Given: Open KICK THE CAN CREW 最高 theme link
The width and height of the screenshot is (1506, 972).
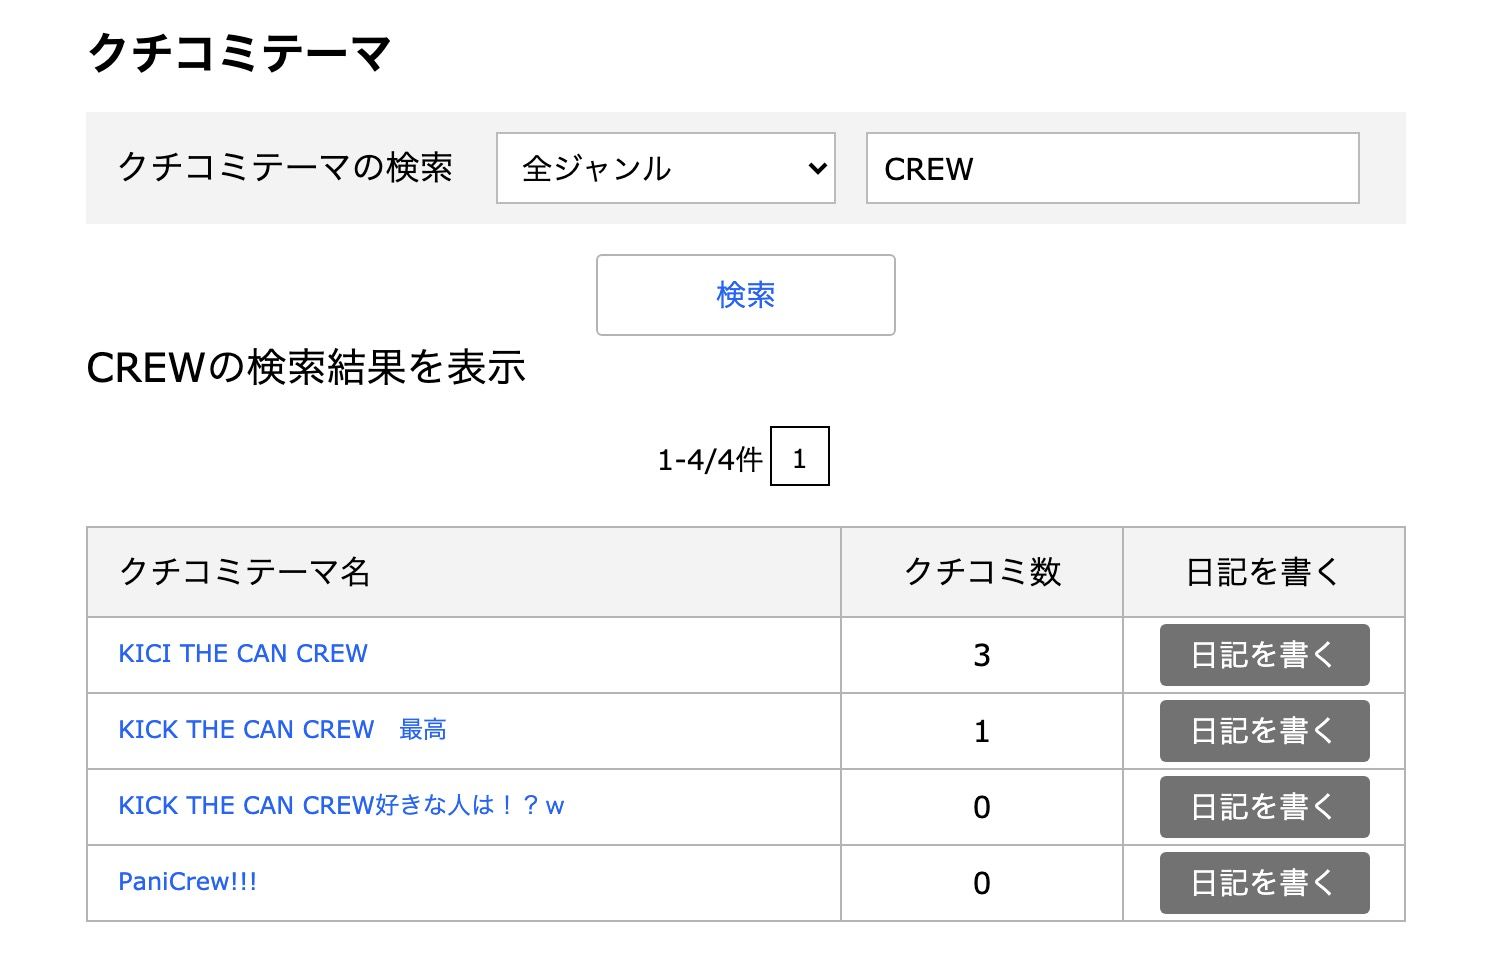Looking at the screenshot, I should (x=282, y=730).
